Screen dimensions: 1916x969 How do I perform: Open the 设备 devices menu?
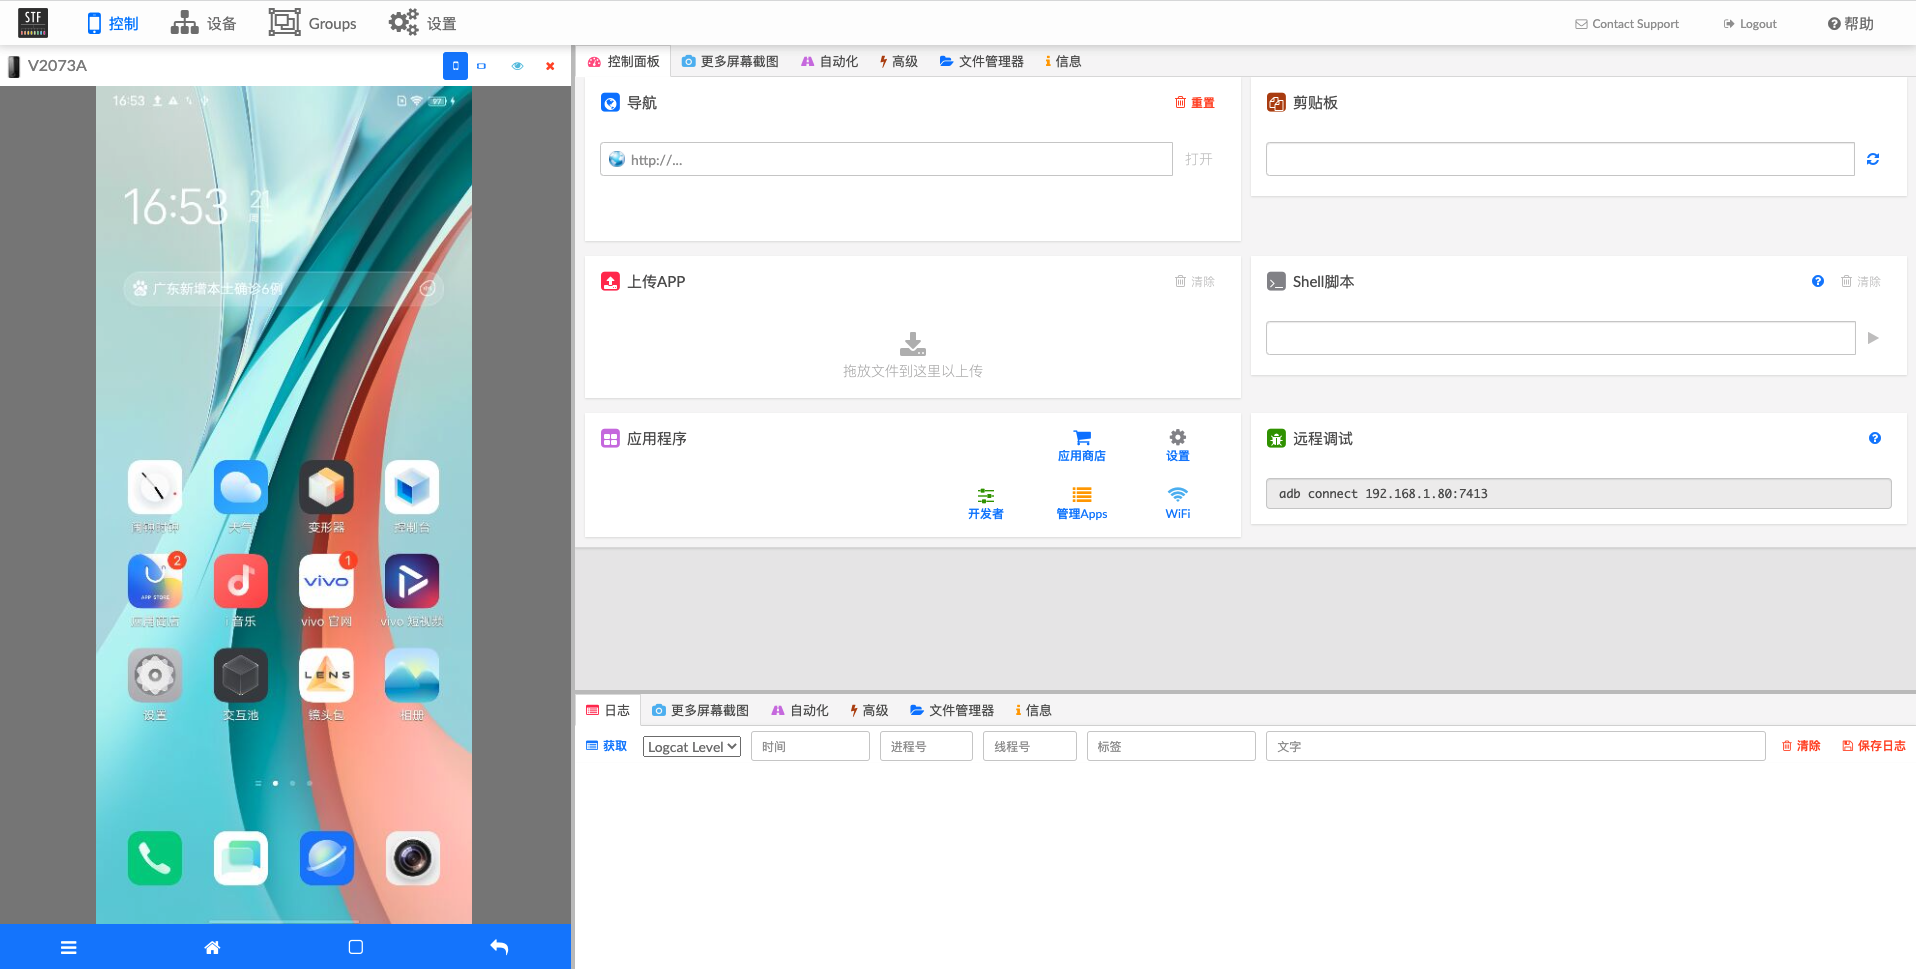point(203,23)
